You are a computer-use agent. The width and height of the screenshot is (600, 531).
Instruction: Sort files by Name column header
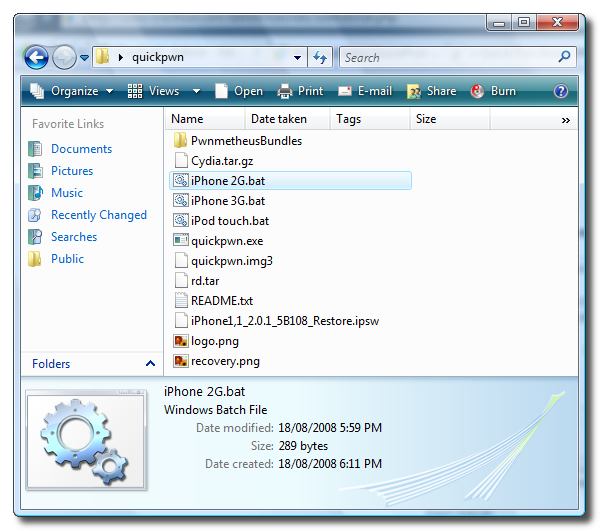coord(188,119)
